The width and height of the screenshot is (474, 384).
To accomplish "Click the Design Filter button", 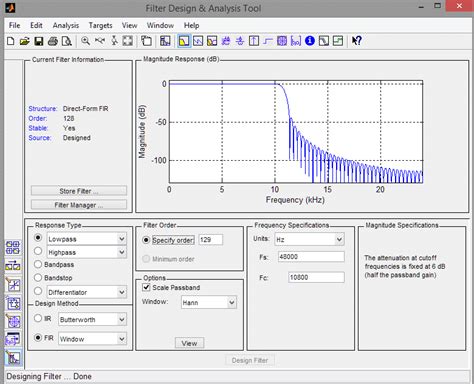I will (x=250, y=360).
